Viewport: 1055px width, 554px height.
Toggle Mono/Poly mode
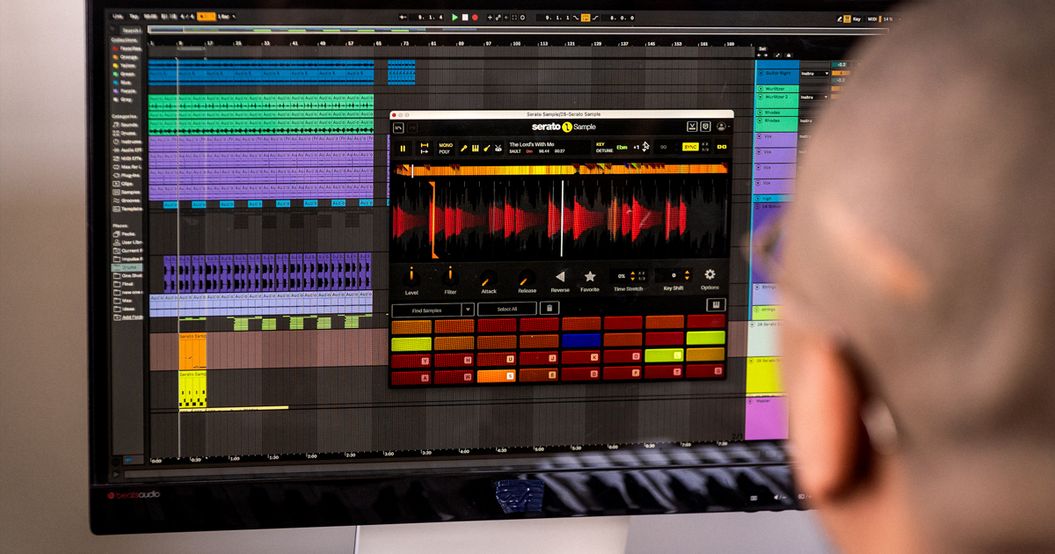445,148
